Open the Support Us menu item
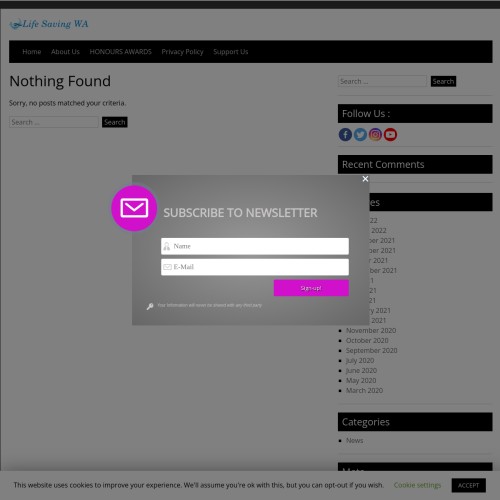Viewport: 500px width, 500px height. [x=231, y=52]
